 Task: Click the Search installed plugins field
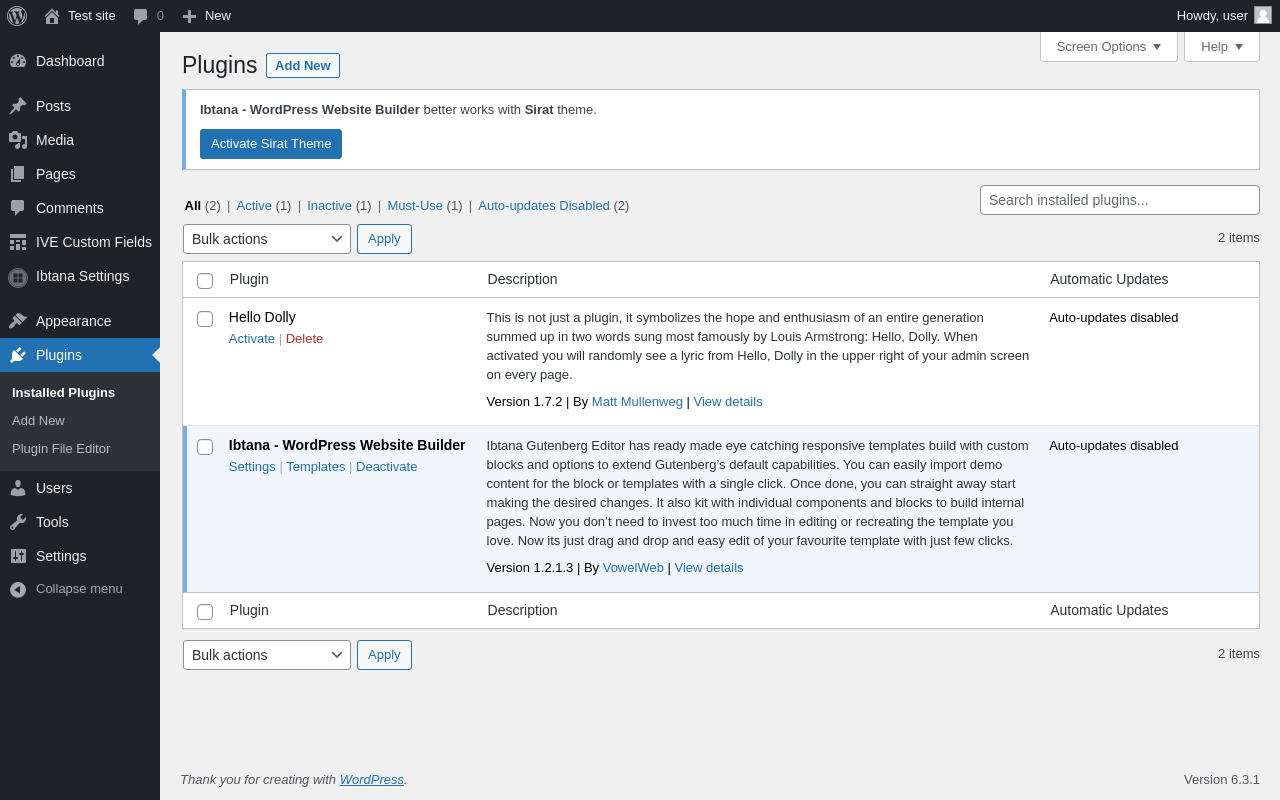tap(1119, 200)
